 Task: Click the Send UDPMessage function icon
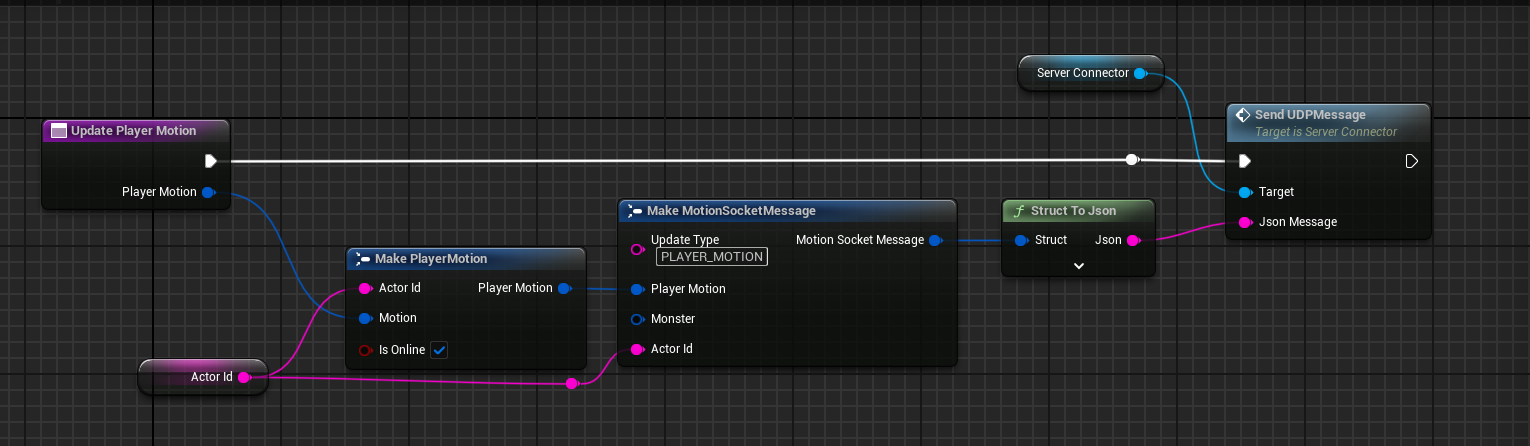click(x=1243, y=115)
